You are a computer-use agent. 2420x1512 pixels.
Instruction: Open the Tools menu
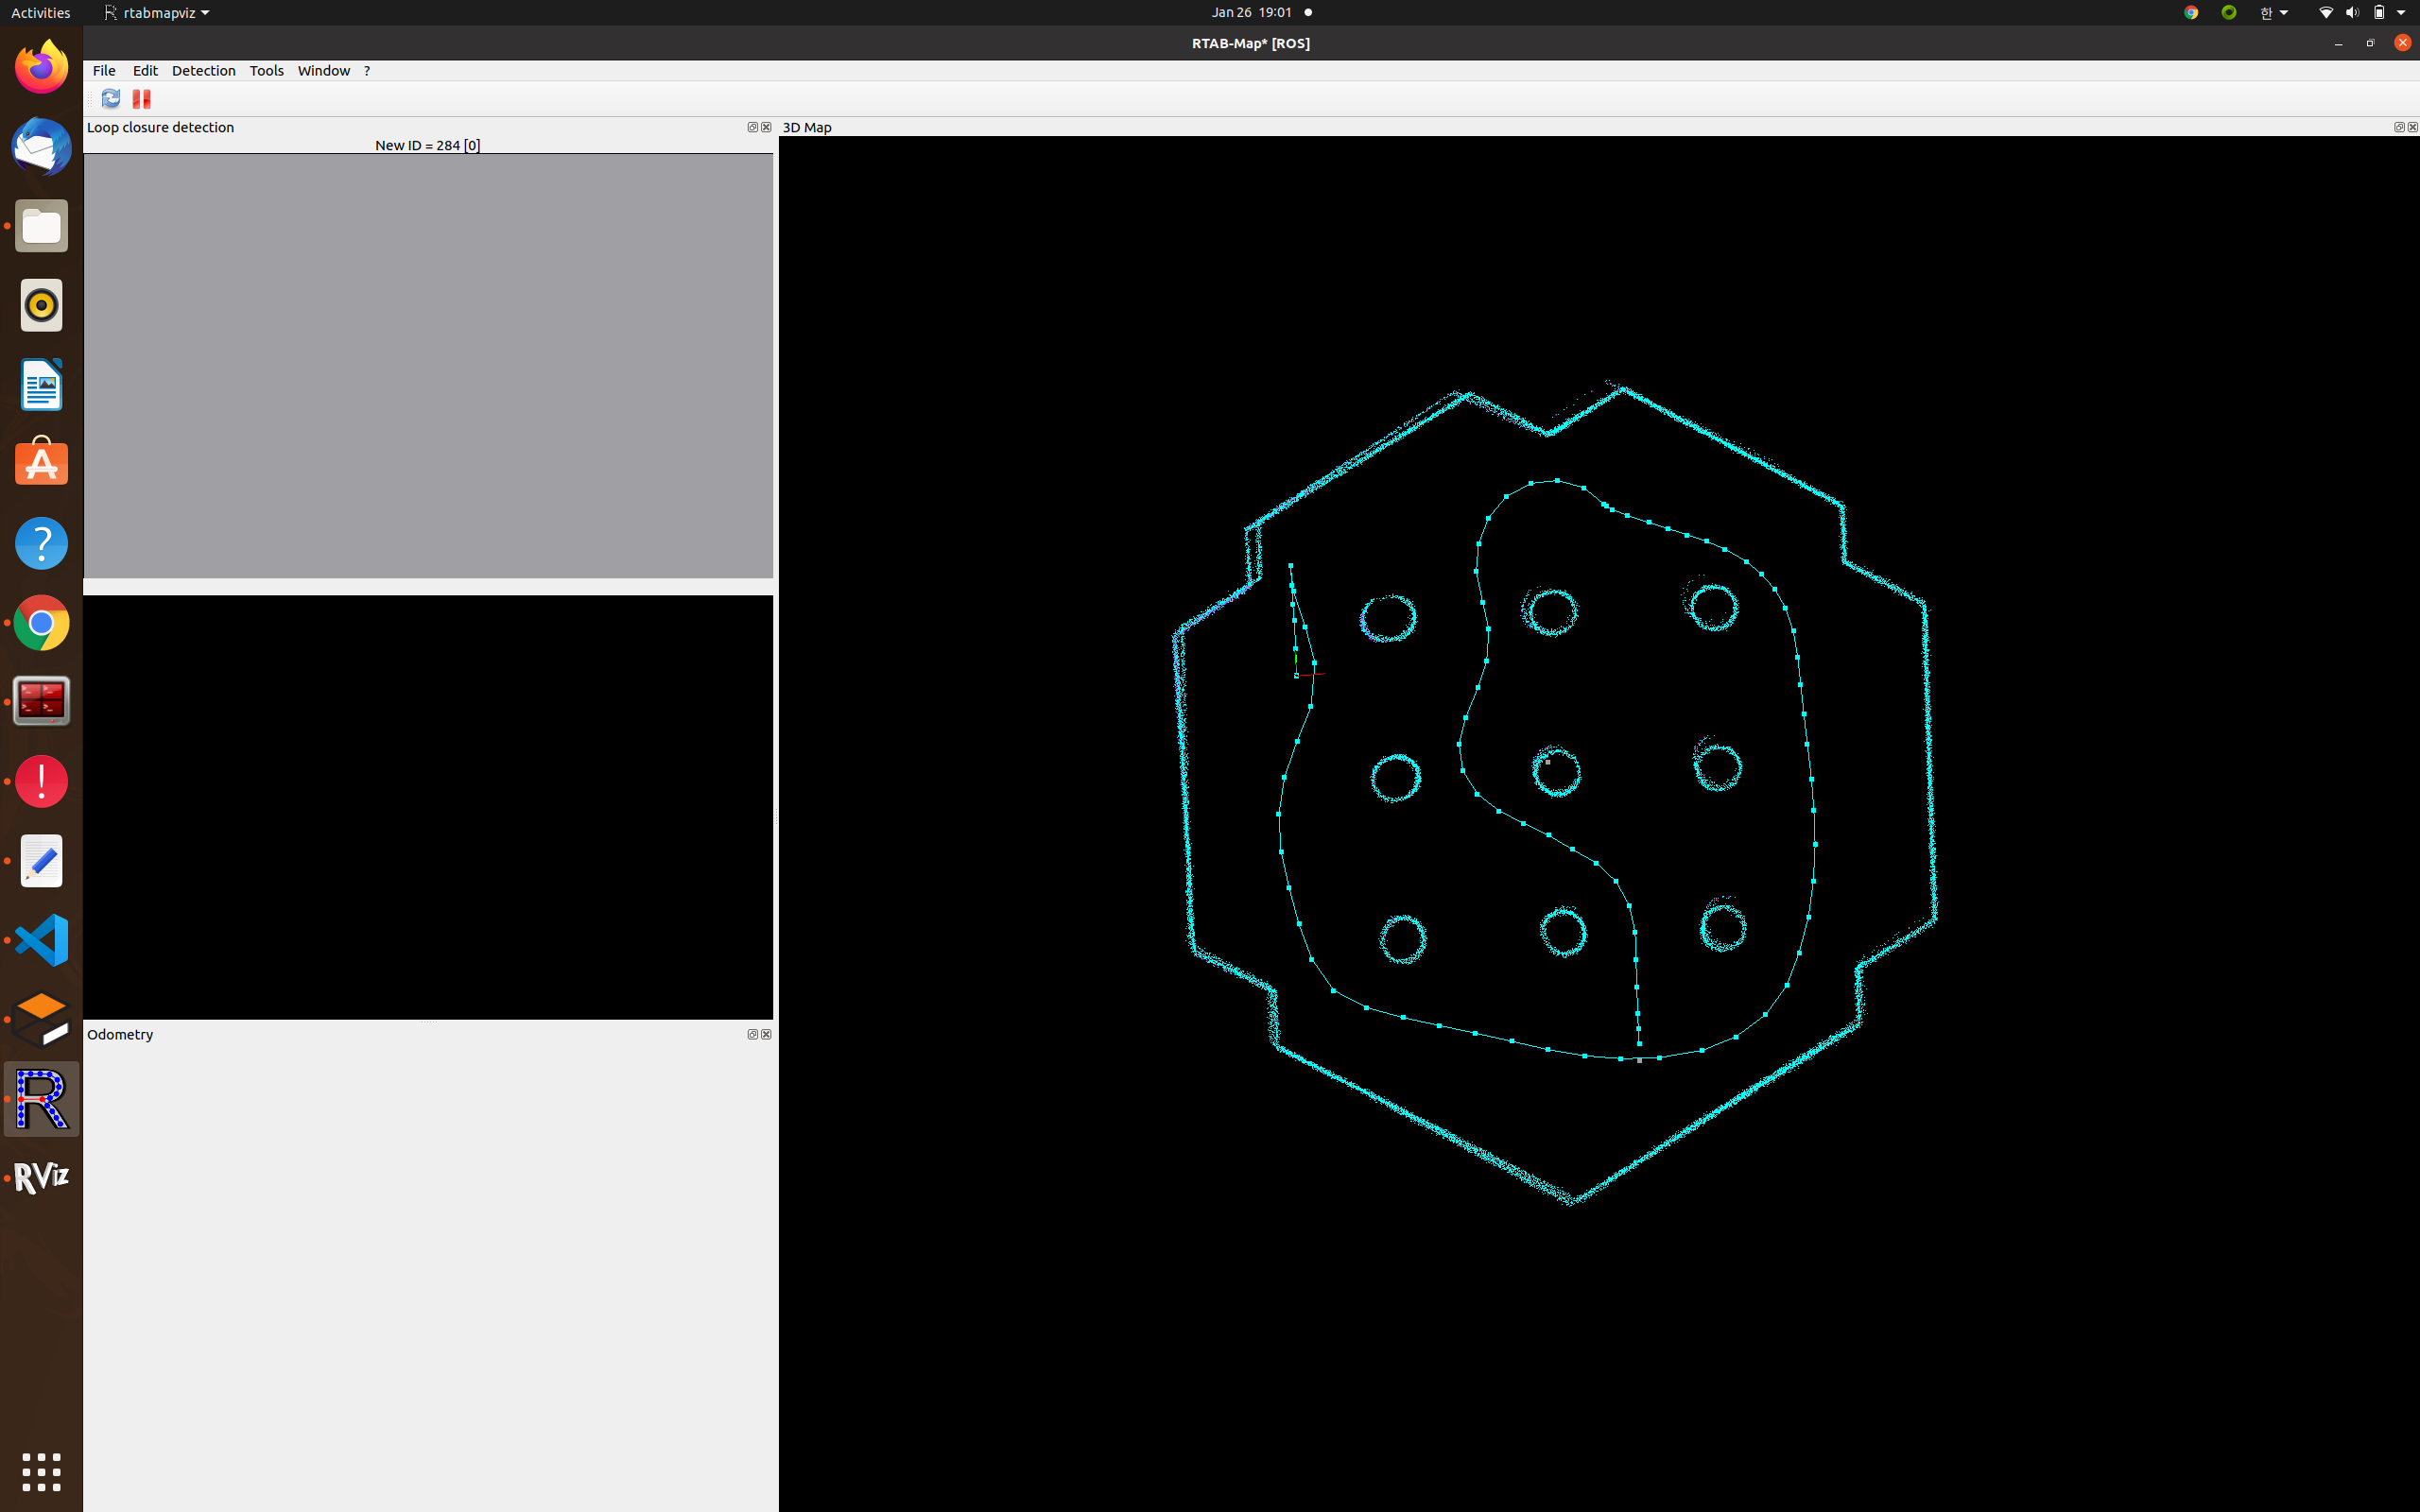[266, 71]
